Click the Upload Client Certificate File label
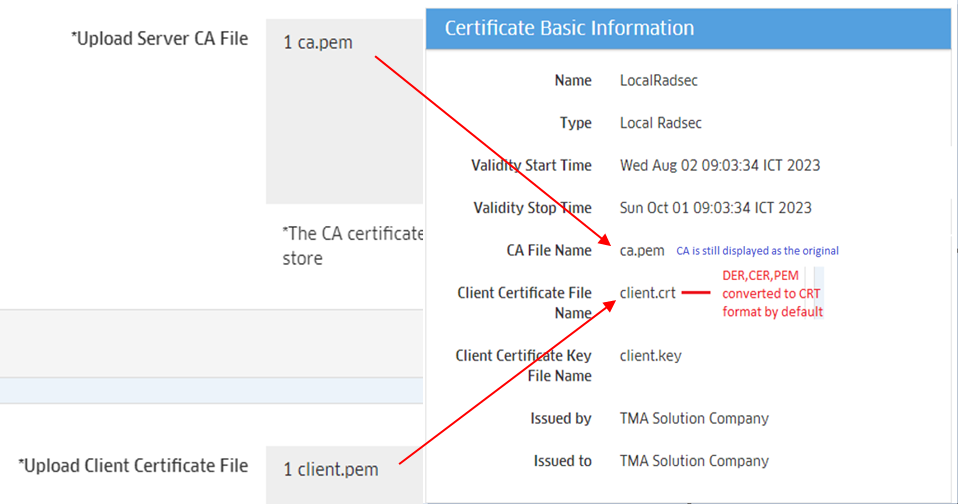958x504 pixels. [132, 465]
